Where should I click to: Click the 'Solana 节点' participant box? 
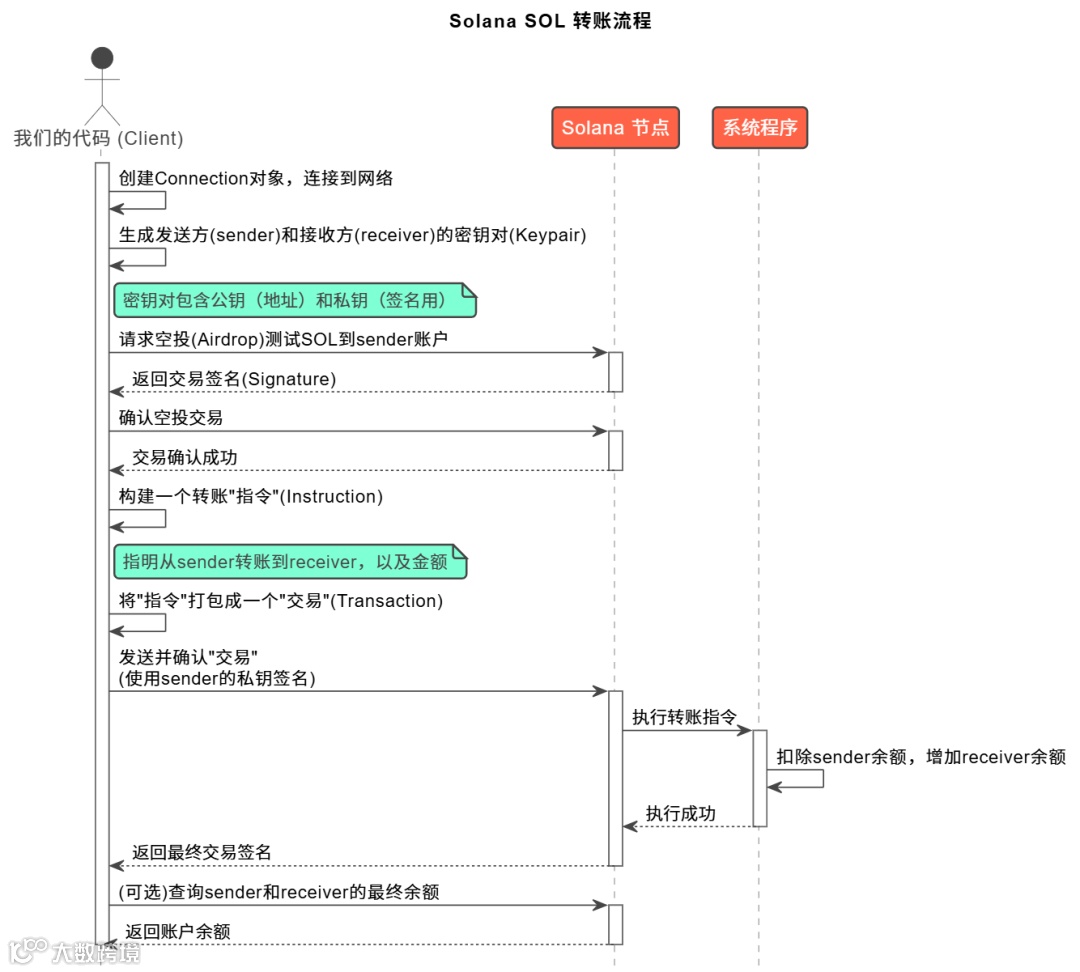(x=615, y=127)
